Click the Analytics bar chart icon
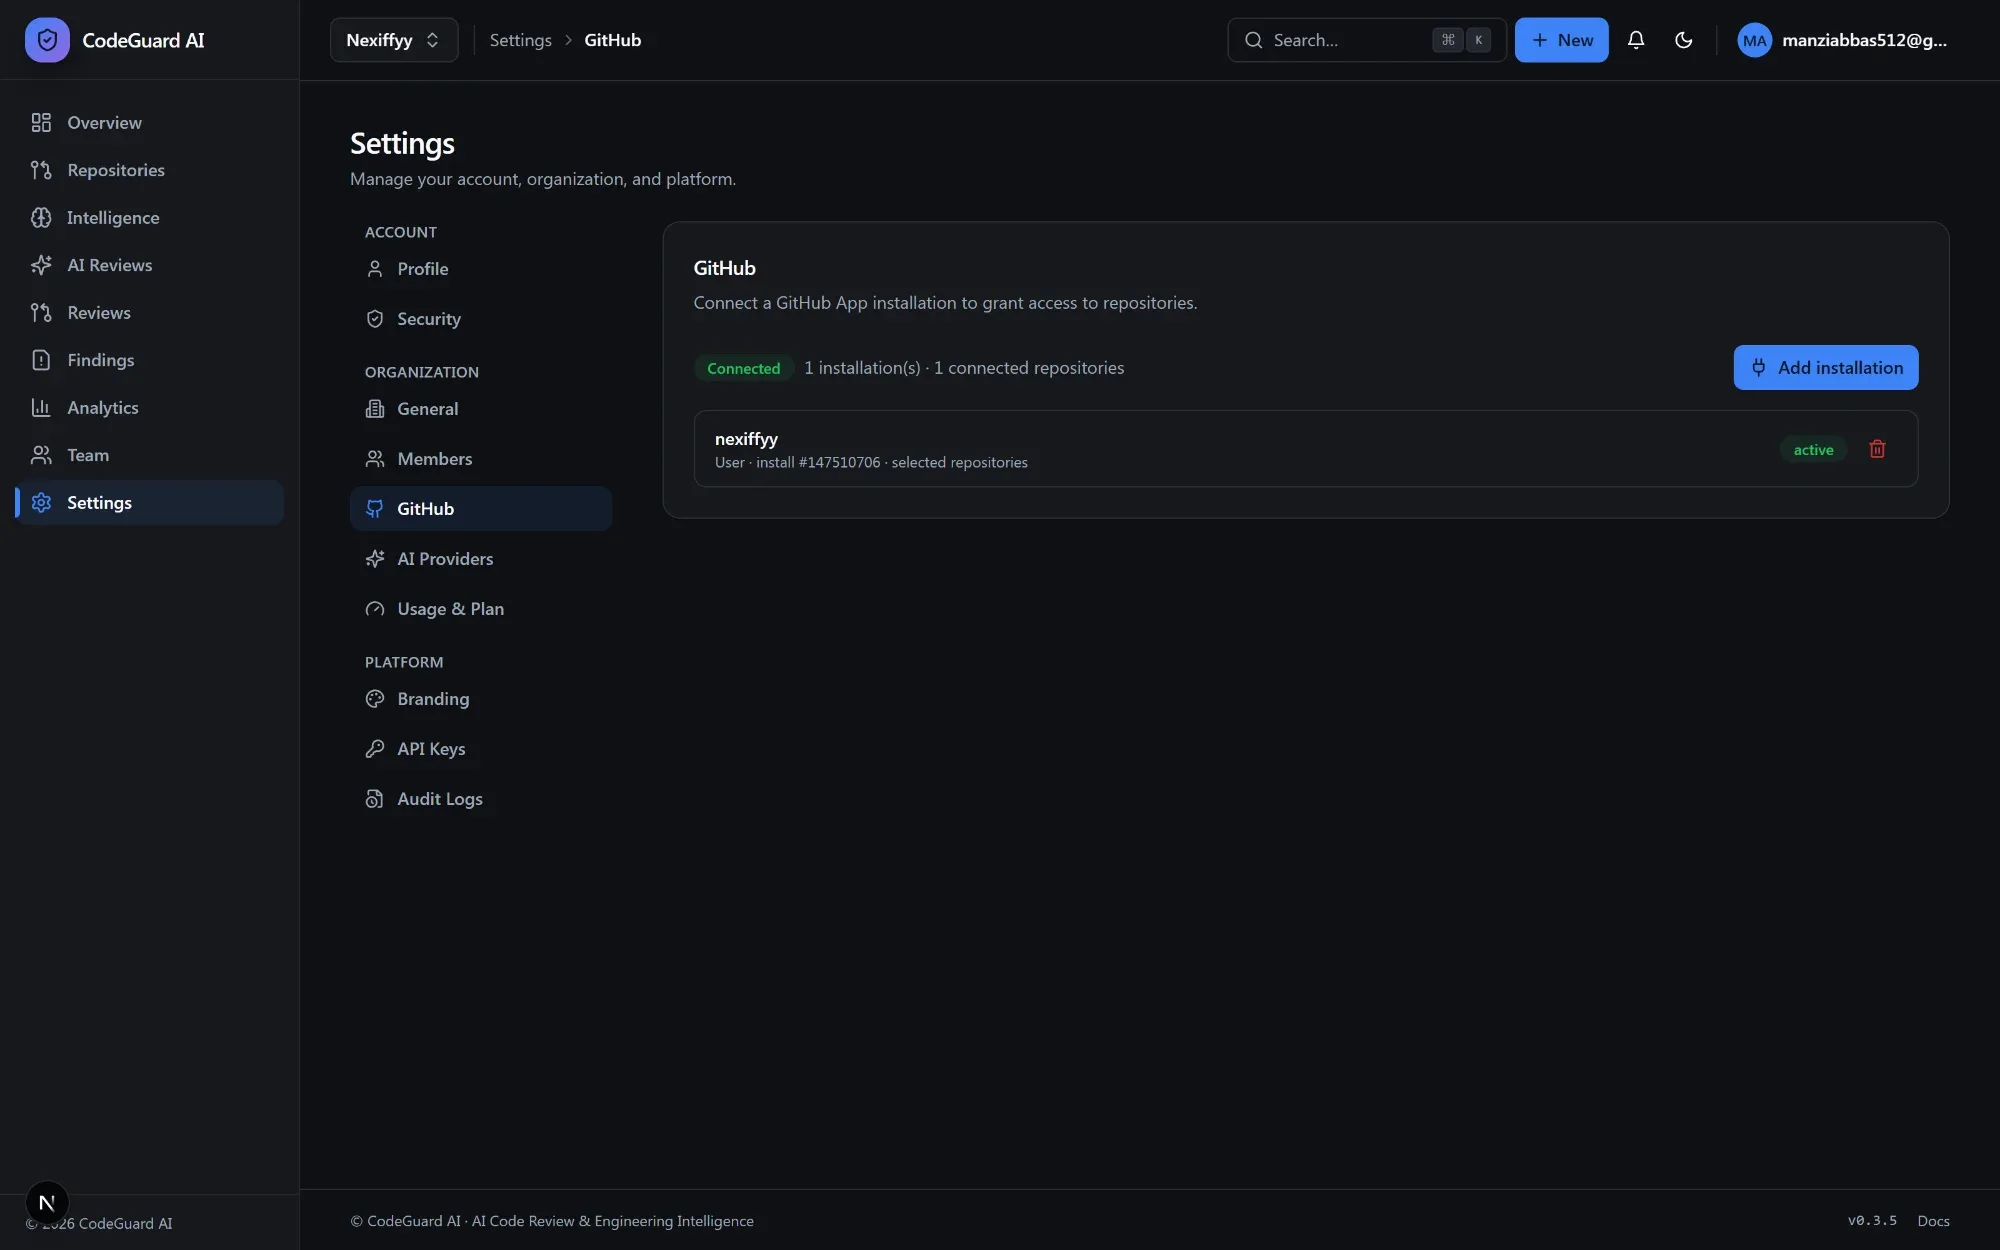This screenshot has height=1250, width=2000. point(41,408)
